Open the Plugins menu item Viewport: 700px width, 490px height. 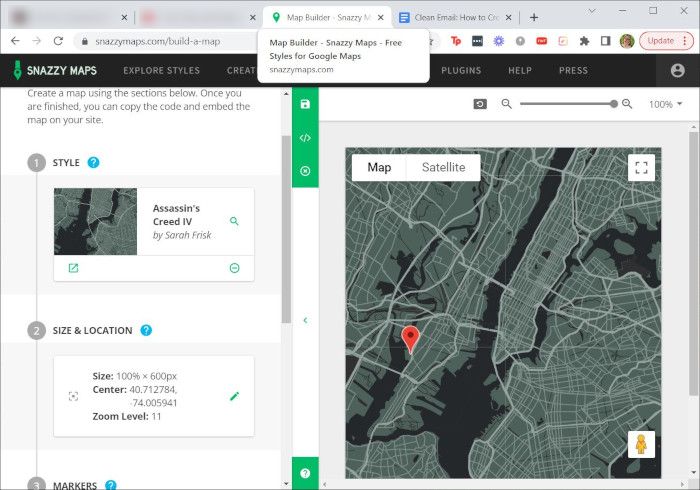point(461,71)
